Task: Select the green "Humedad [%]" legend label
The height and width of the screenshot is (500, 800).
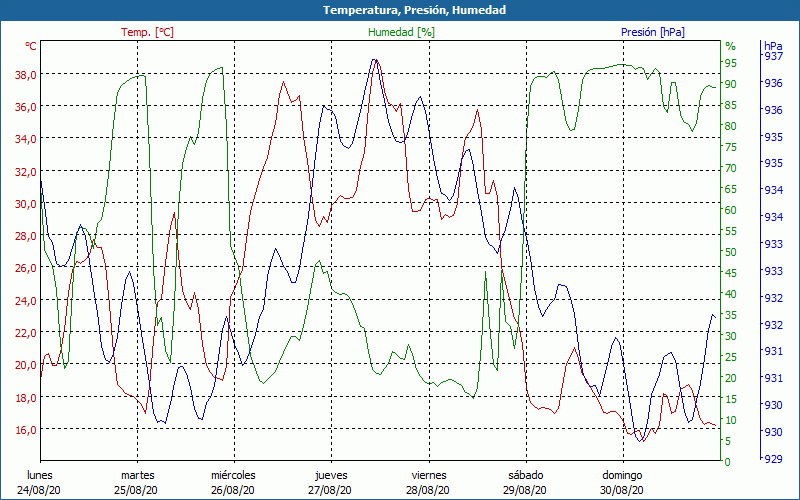Action: (402, 32)
